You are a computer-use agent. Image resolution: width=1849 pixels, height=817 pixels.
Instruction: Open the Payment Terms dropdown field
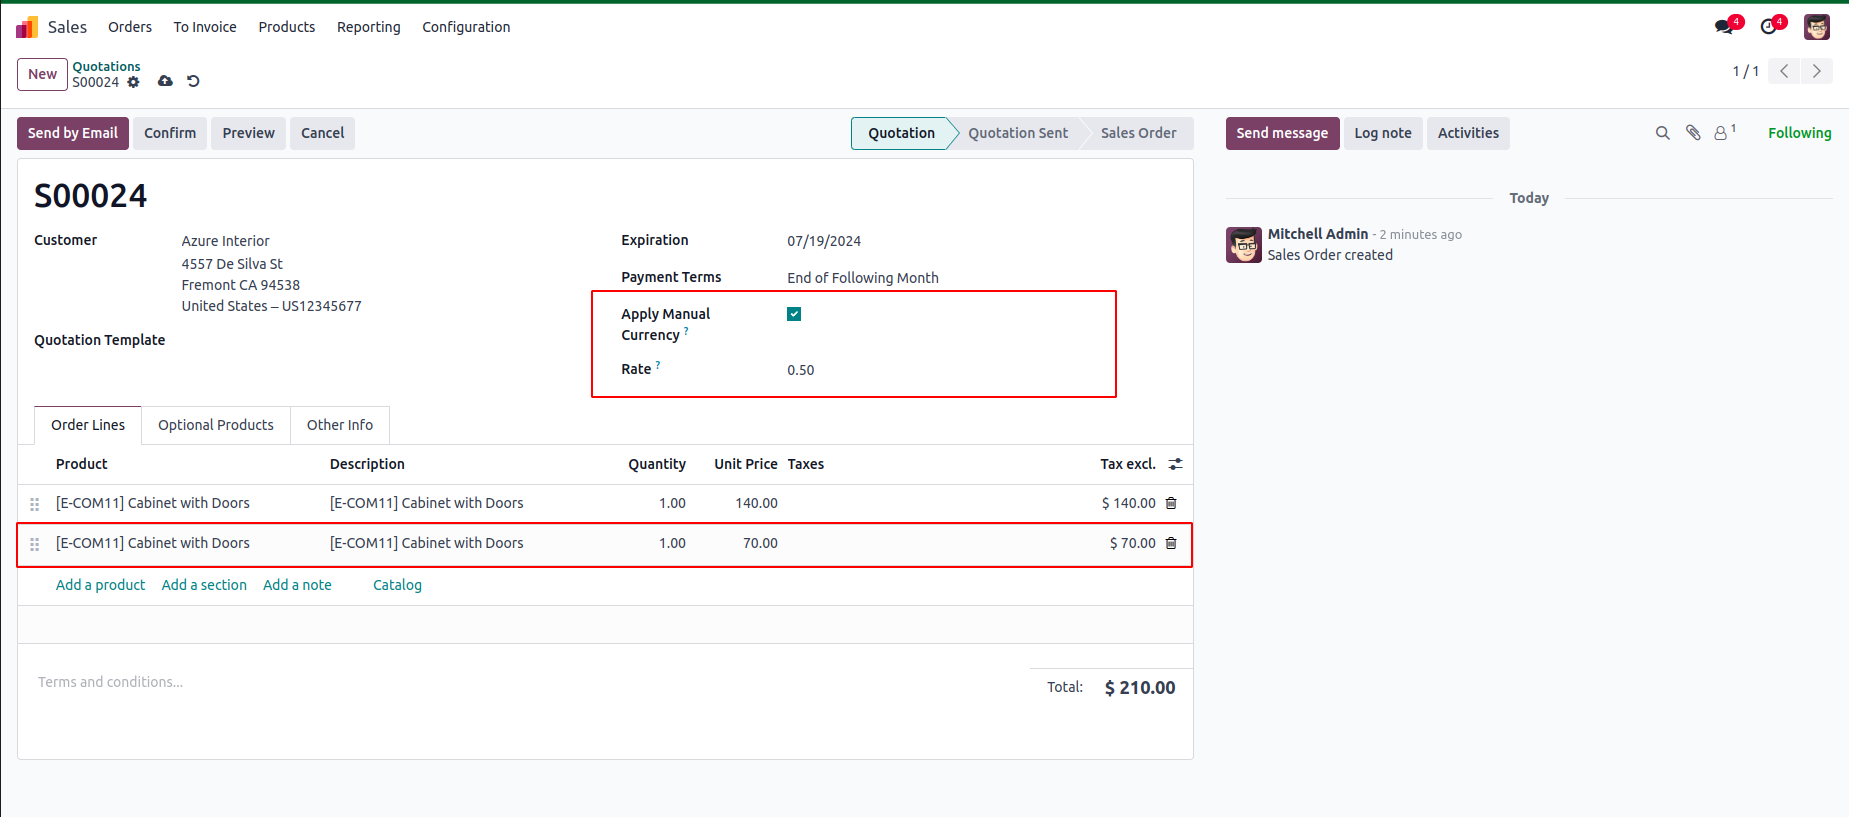940,278
